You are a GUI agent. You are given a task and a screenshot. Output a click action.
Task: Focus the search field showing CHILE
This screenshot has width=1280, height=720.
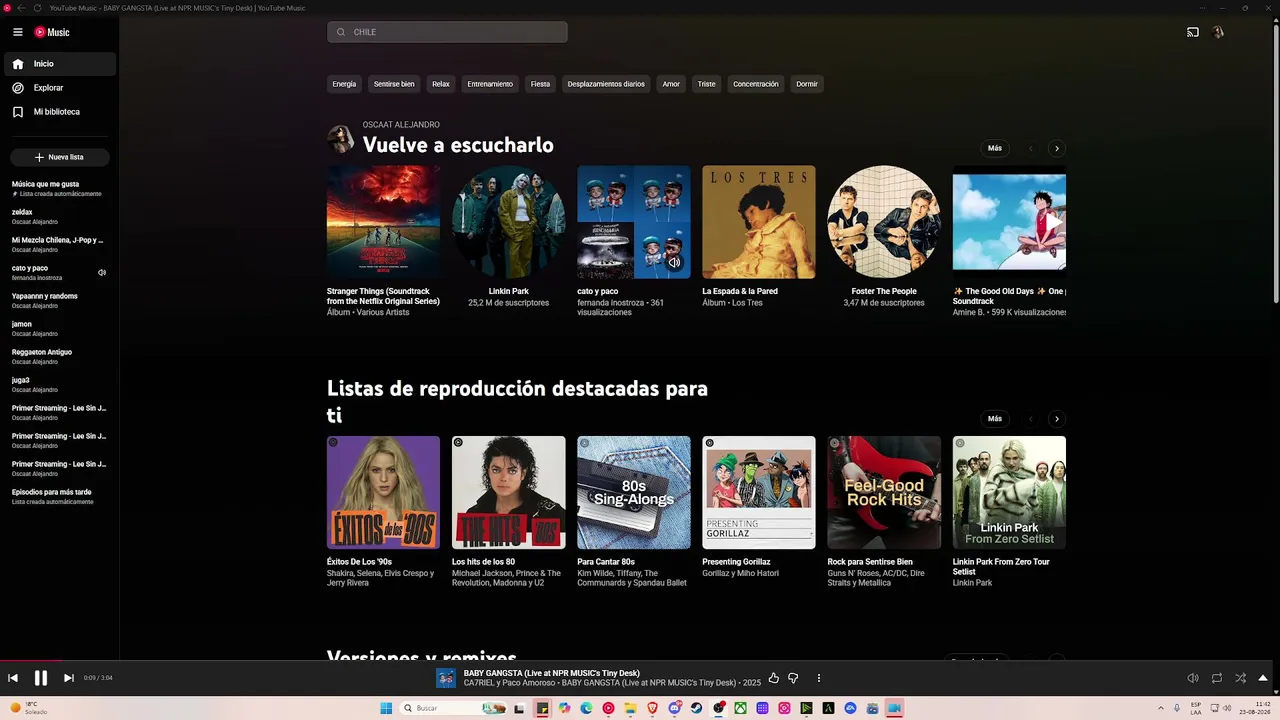pos(447,32)
